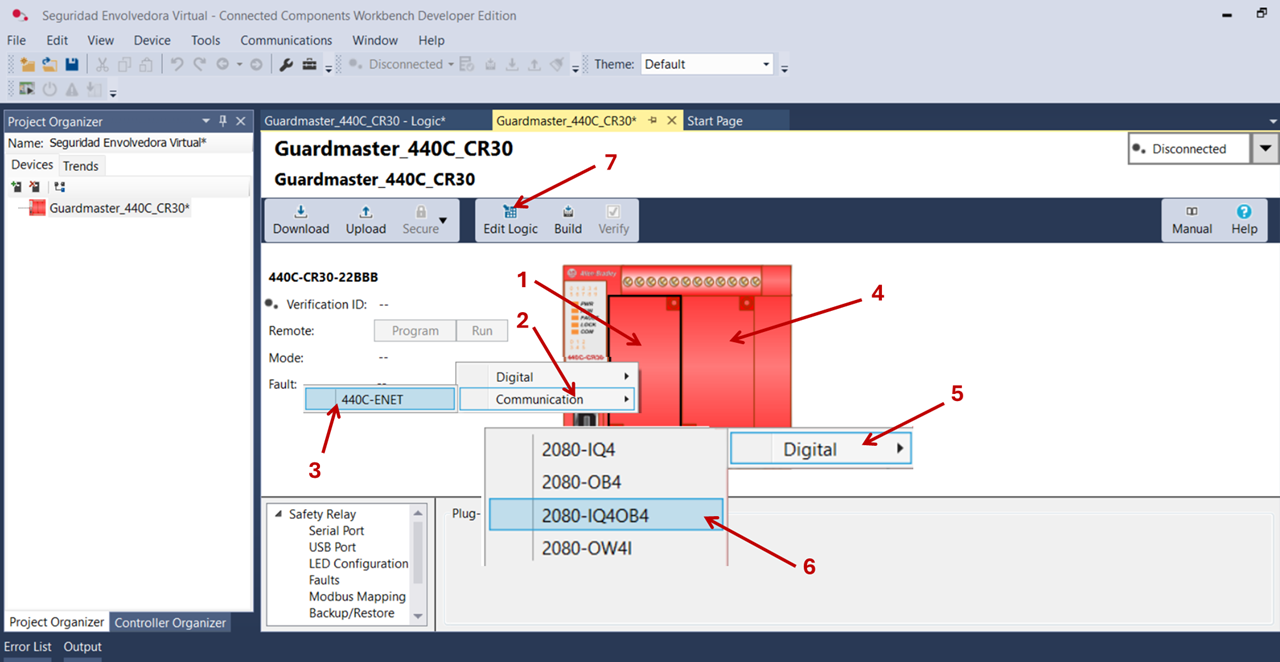Image resolution: width=1280 pixels, height=662 pixels.
Task: Set Remote mode to Program
Action: pyautogui.click(x=415, y=331)
